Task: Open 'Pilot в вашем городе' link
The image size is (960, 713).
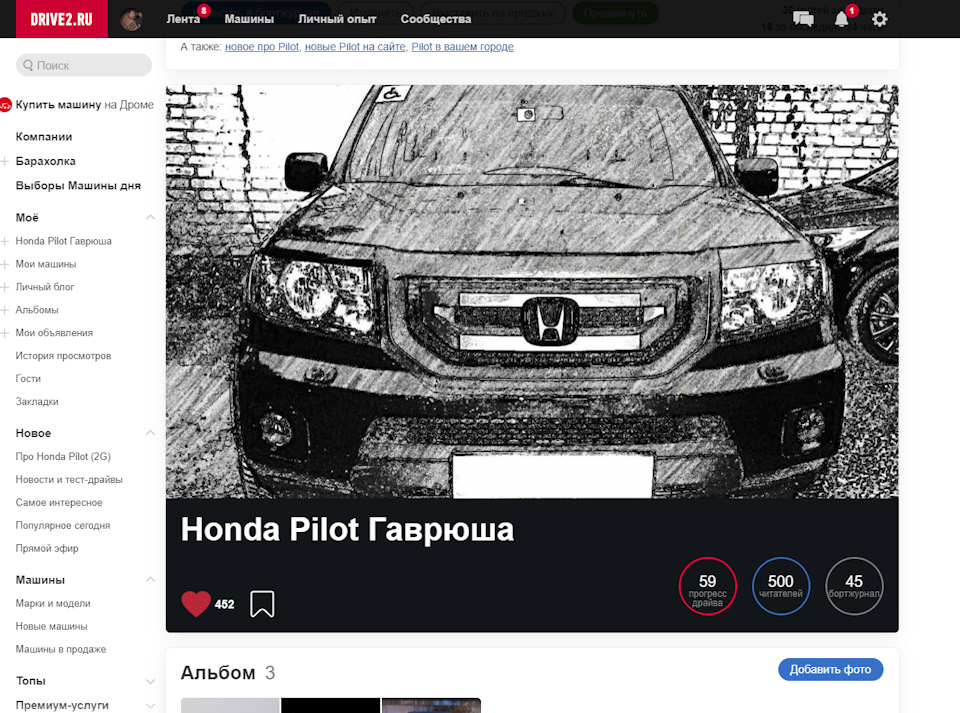Action: click(462, 47)
